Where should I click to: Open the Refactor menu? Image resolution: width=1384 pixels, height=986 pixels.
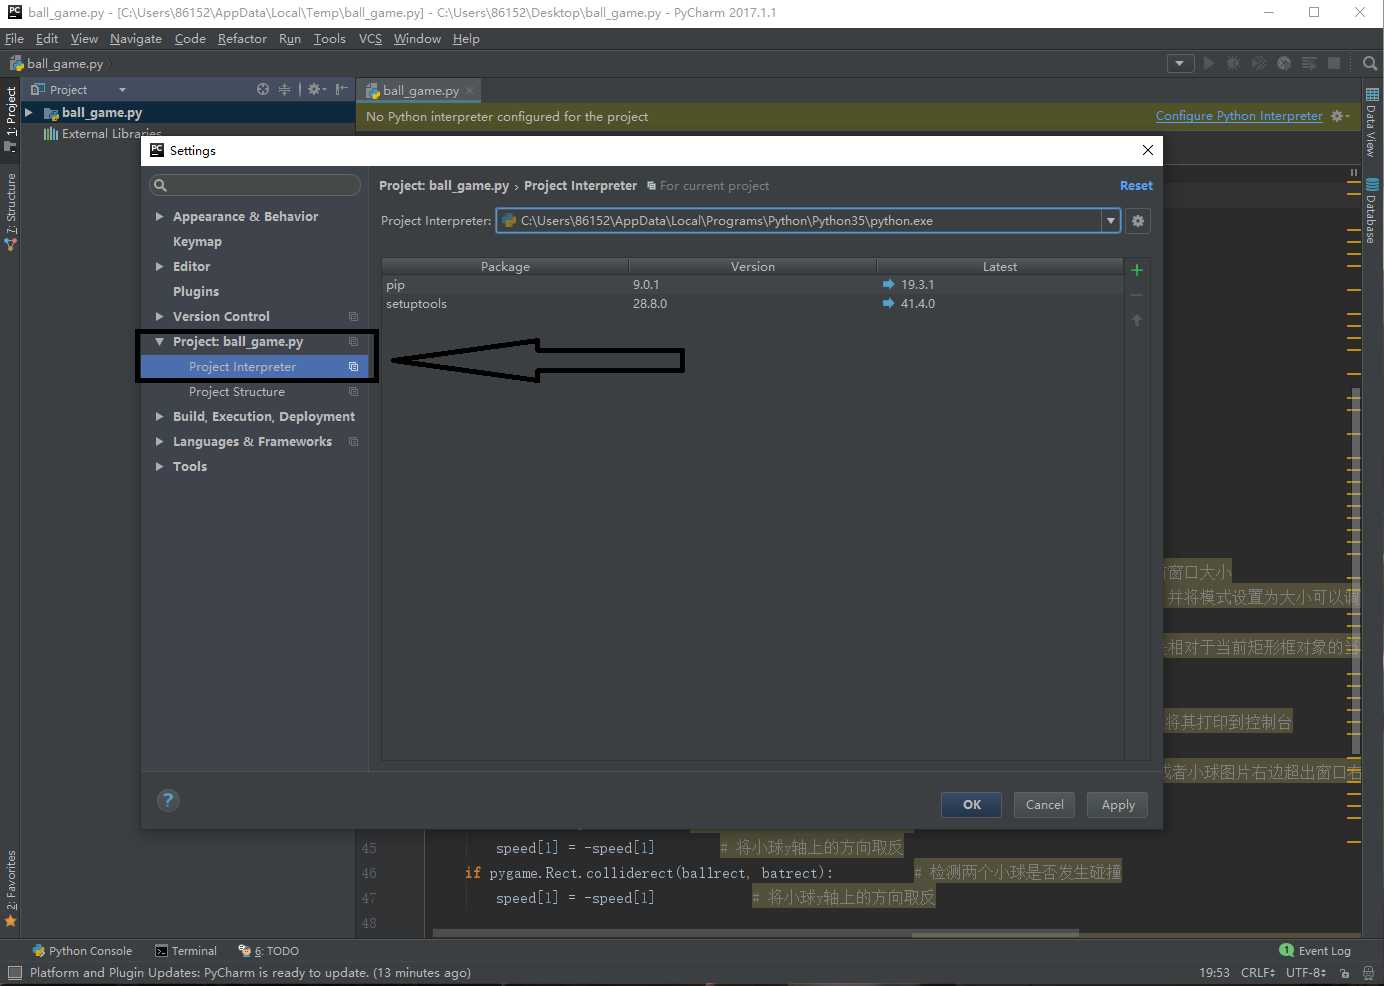tap(242, 39)
